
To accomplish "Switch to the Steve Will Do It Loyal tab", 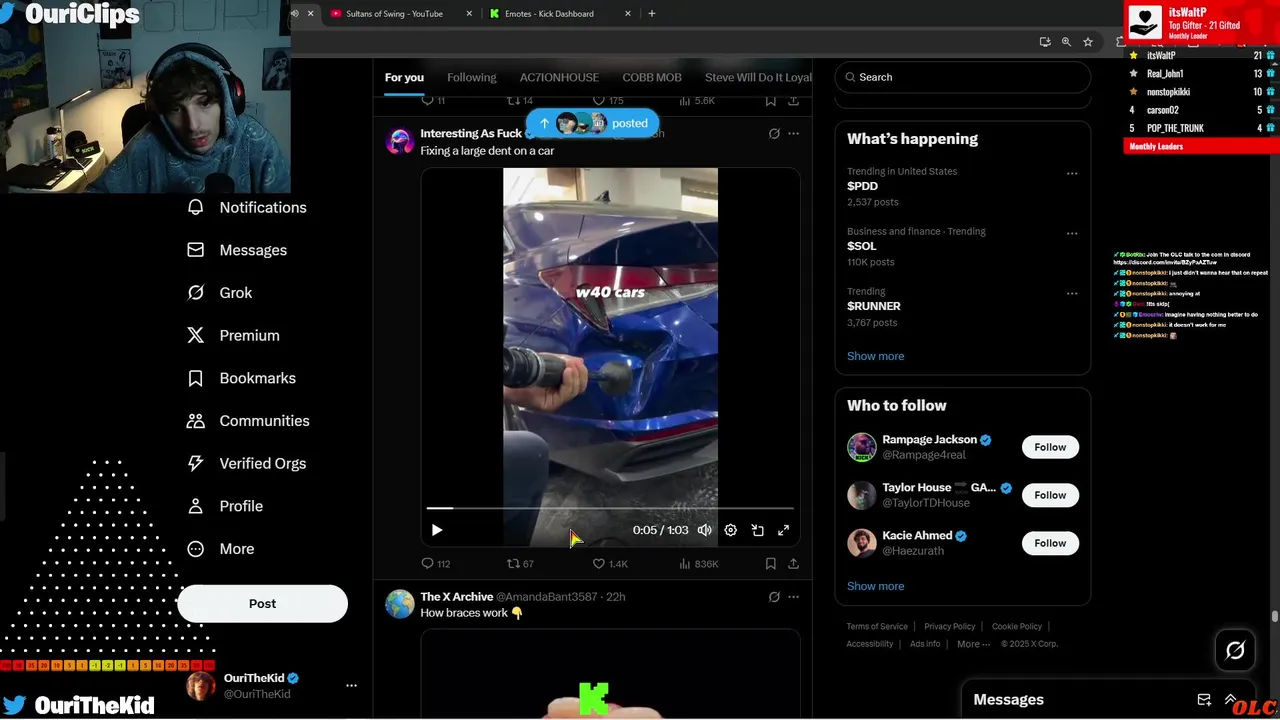I will 758,77.
